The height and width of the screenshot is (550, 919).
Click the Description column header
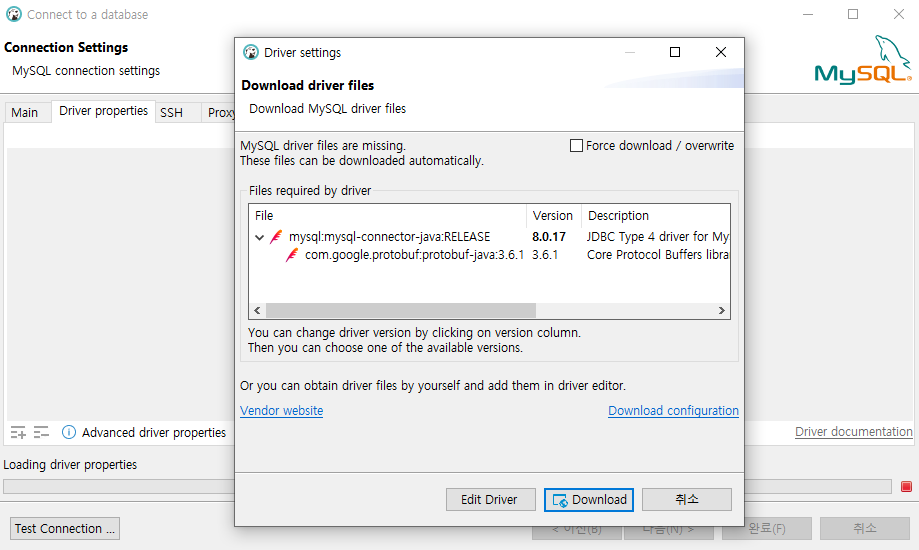tap(655, 215)
